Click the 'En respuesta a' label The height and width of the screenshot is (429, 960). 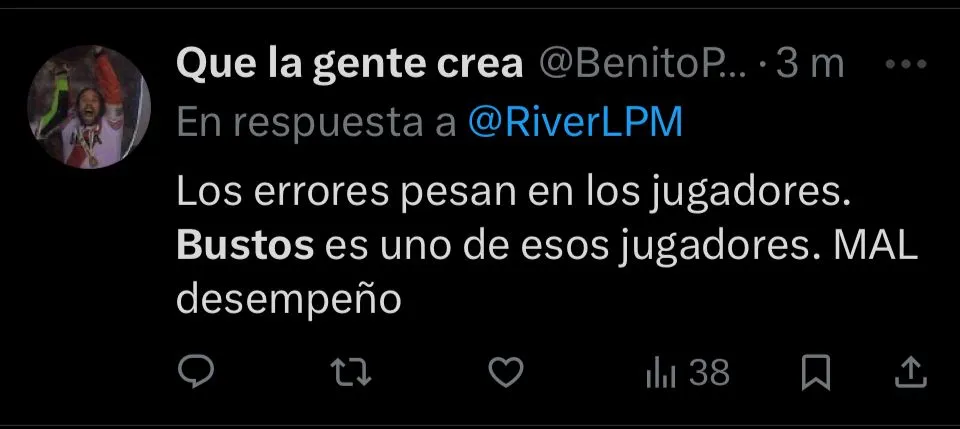coord(317,124)
